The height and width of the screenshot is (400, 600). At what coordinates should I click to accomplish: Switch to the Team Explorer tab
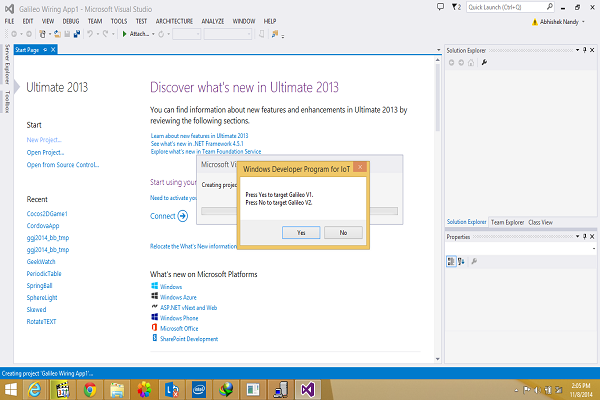(x=507, y=222)
